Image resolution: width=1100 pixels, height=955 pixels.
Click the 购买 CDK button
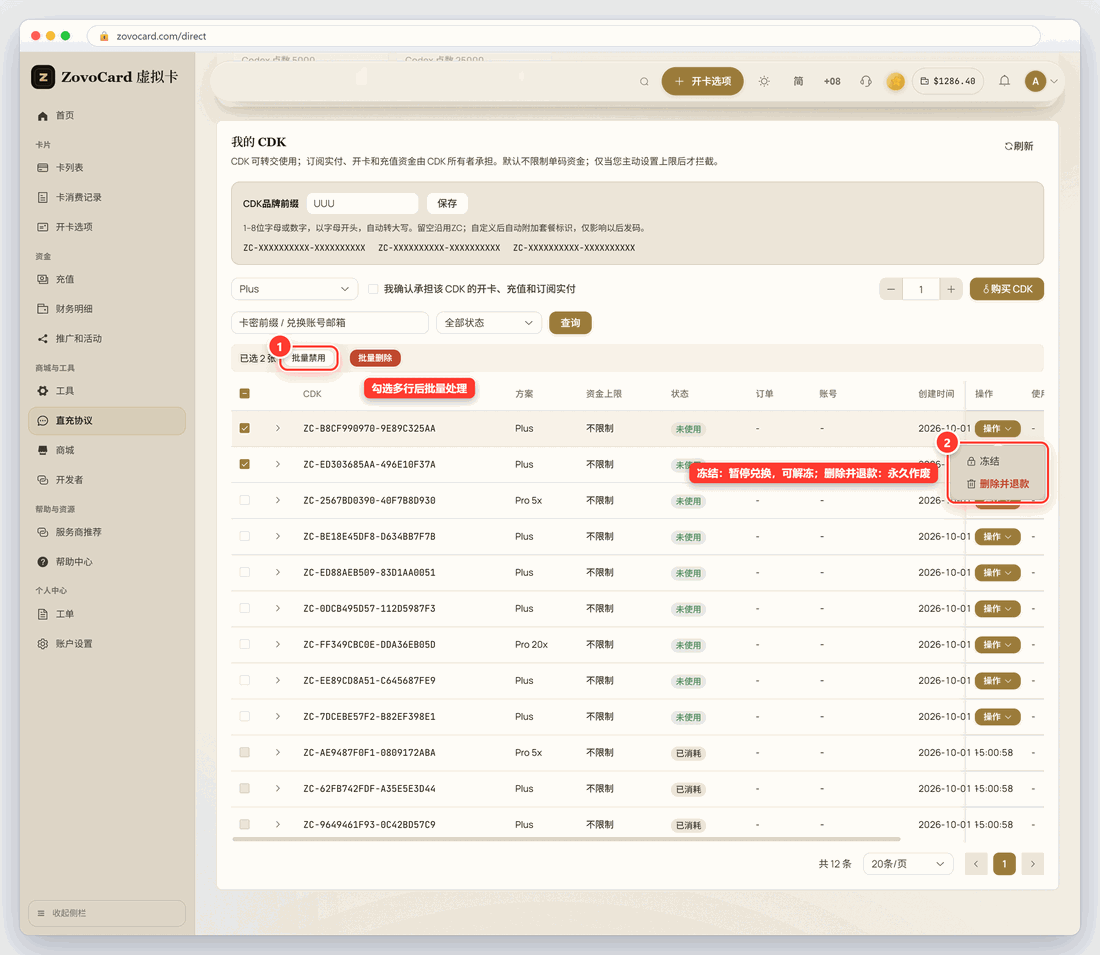(x=1007, y=289)
